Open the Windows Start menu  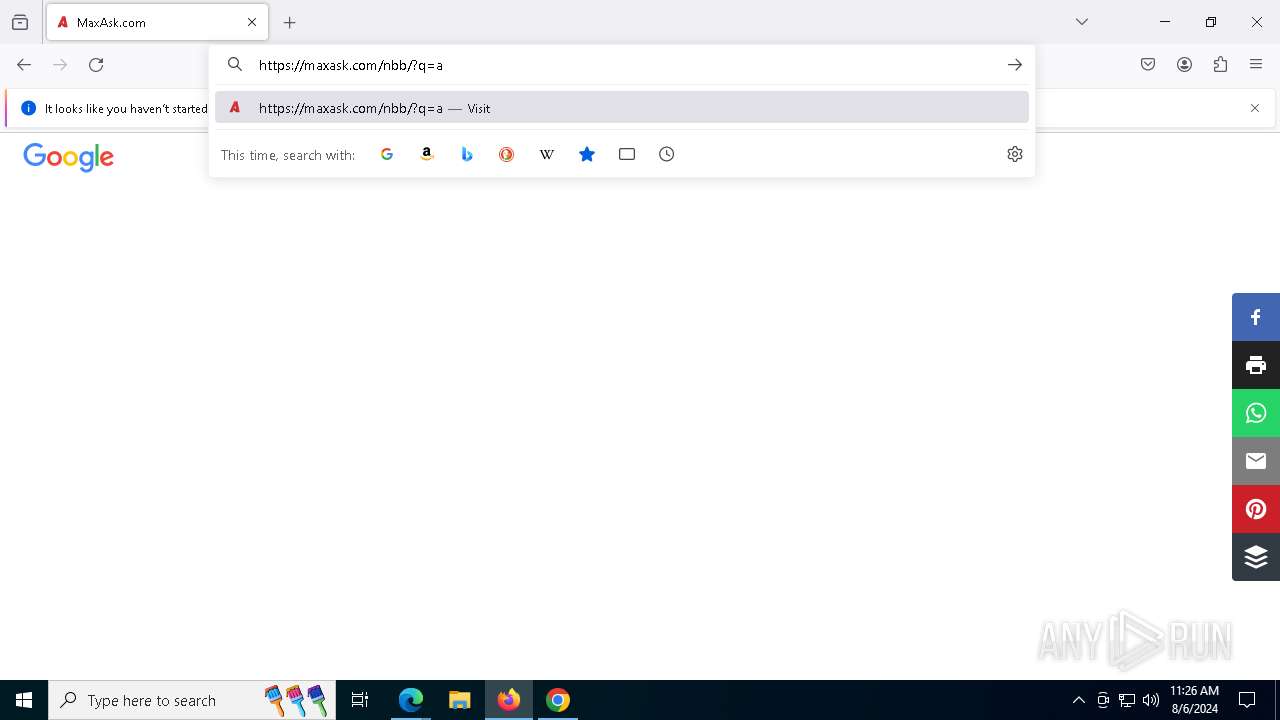pyautogui.click(x=24, y=700)
